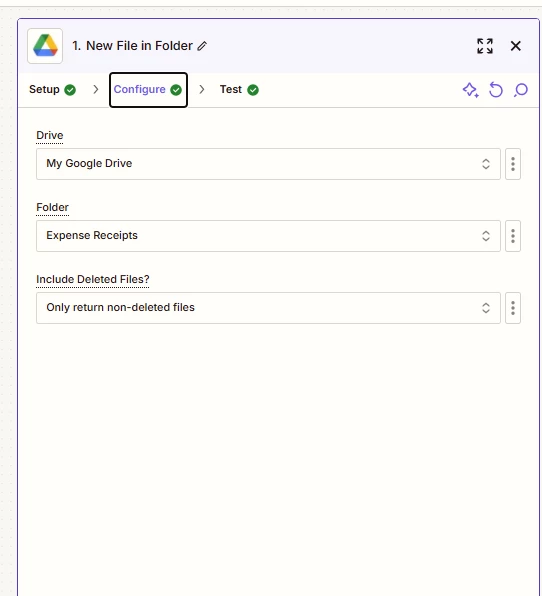The image size is (542, 596).
Task: Click the Drive field label
Action: 49,135
